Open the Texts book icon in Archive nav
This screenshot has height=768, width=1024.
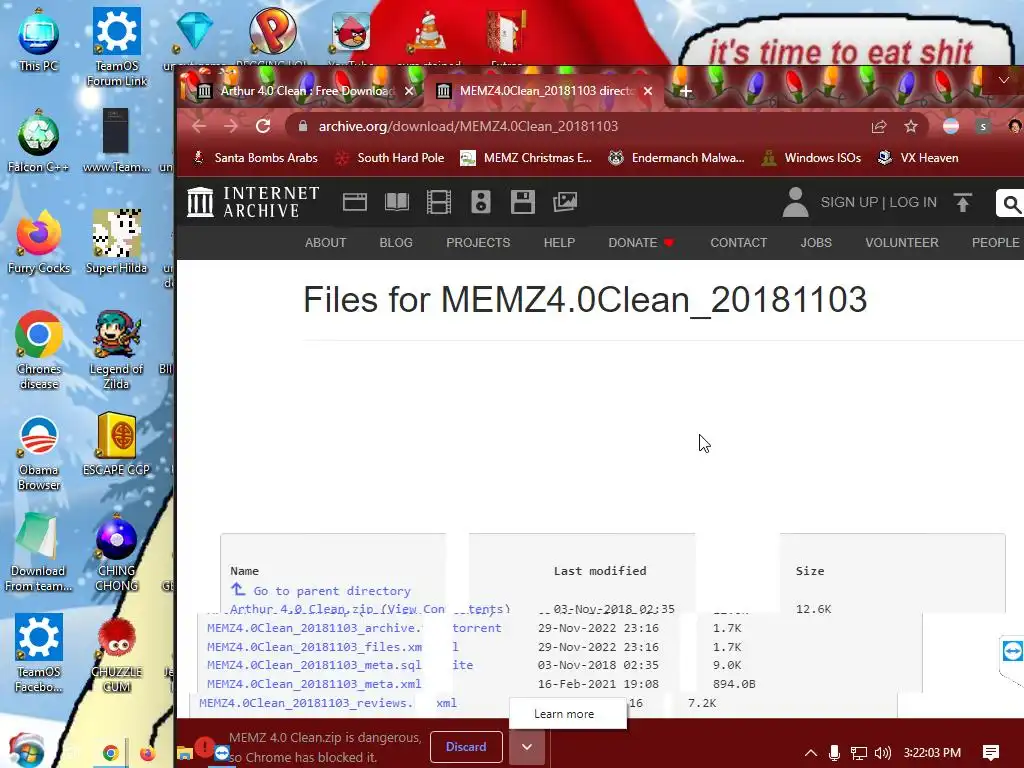coord(396,202)
